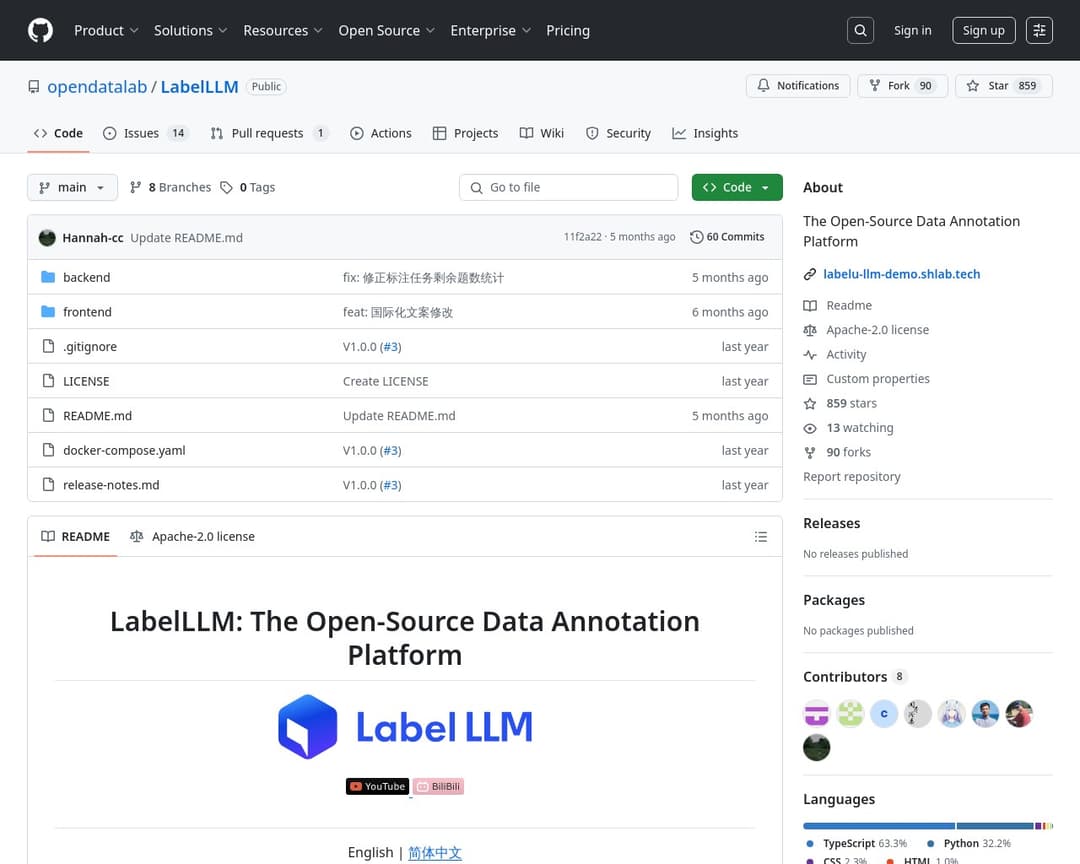The image size is (1080, 864).
Task: Switch README to 简体中文
Action: (435, 852)
